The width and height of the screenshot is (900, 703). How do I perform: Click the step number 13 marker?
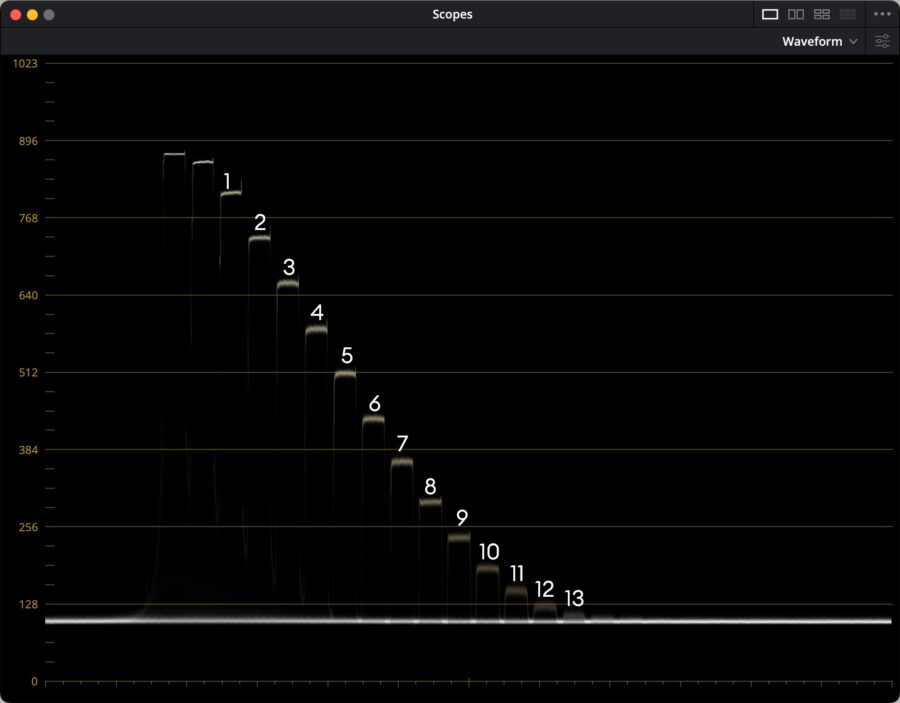(x=574, y=598)
